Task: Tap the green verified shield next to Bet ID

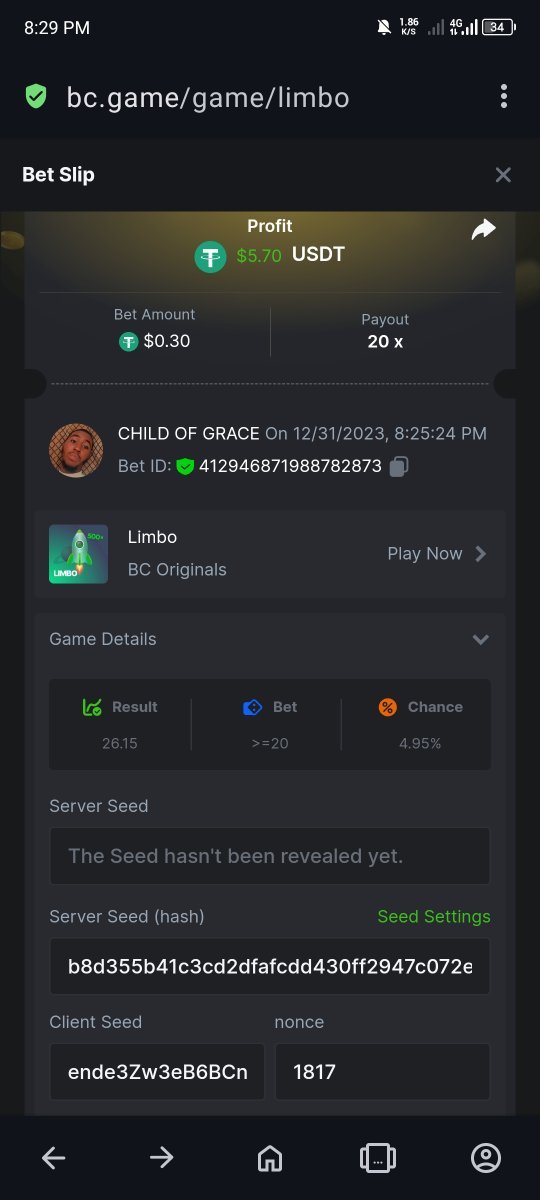Action: click(185, 466)
